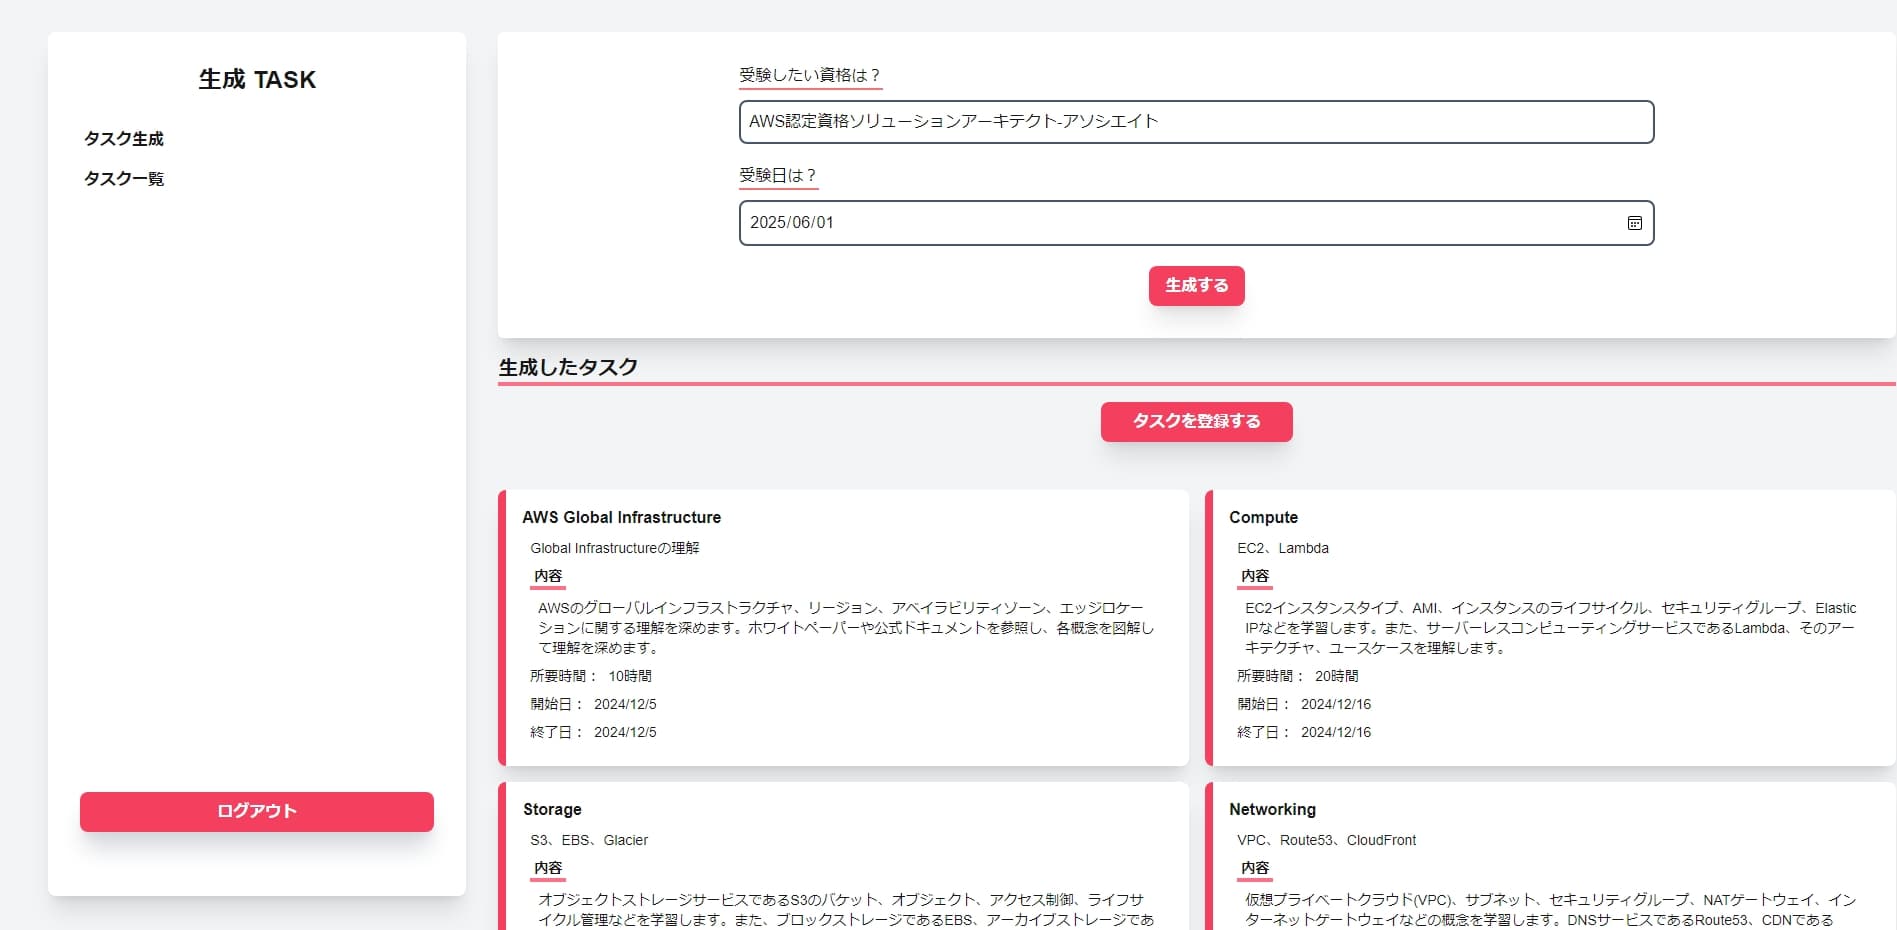Select end date 2024/12/5 in Global Infrastructure card
Viewport: 1897px width, 930px height.
tap(625, 732)
